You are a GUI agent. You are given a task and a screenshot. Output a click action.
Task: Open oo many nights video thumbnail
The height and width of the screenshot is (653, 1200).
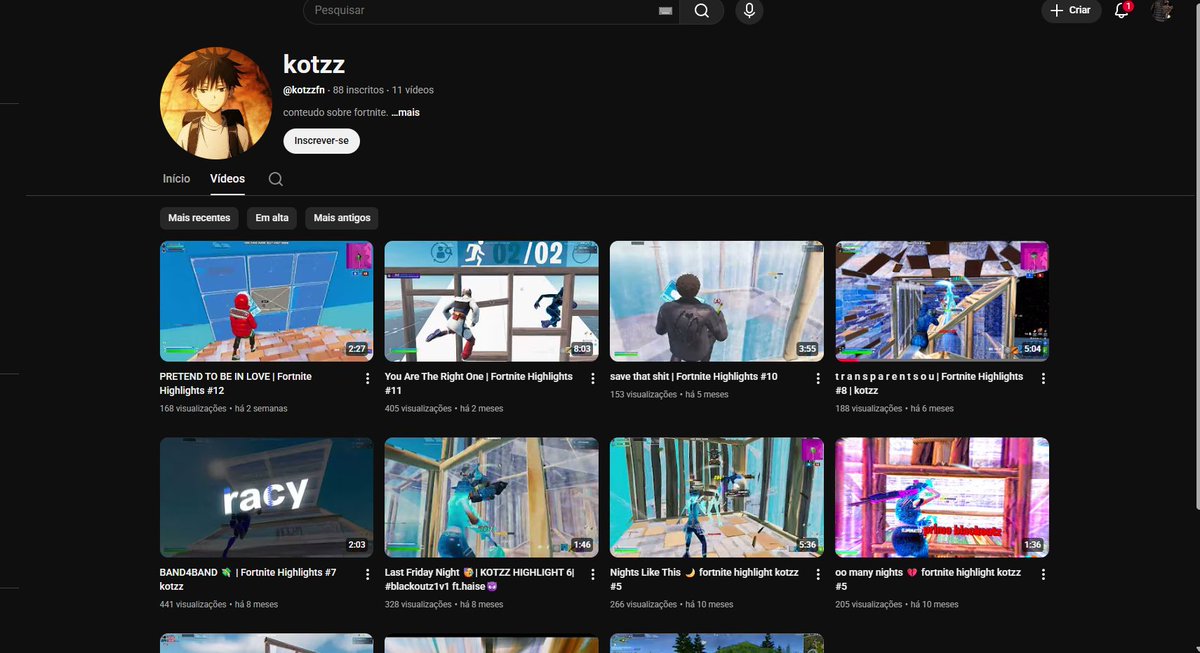tap(942, 497)
